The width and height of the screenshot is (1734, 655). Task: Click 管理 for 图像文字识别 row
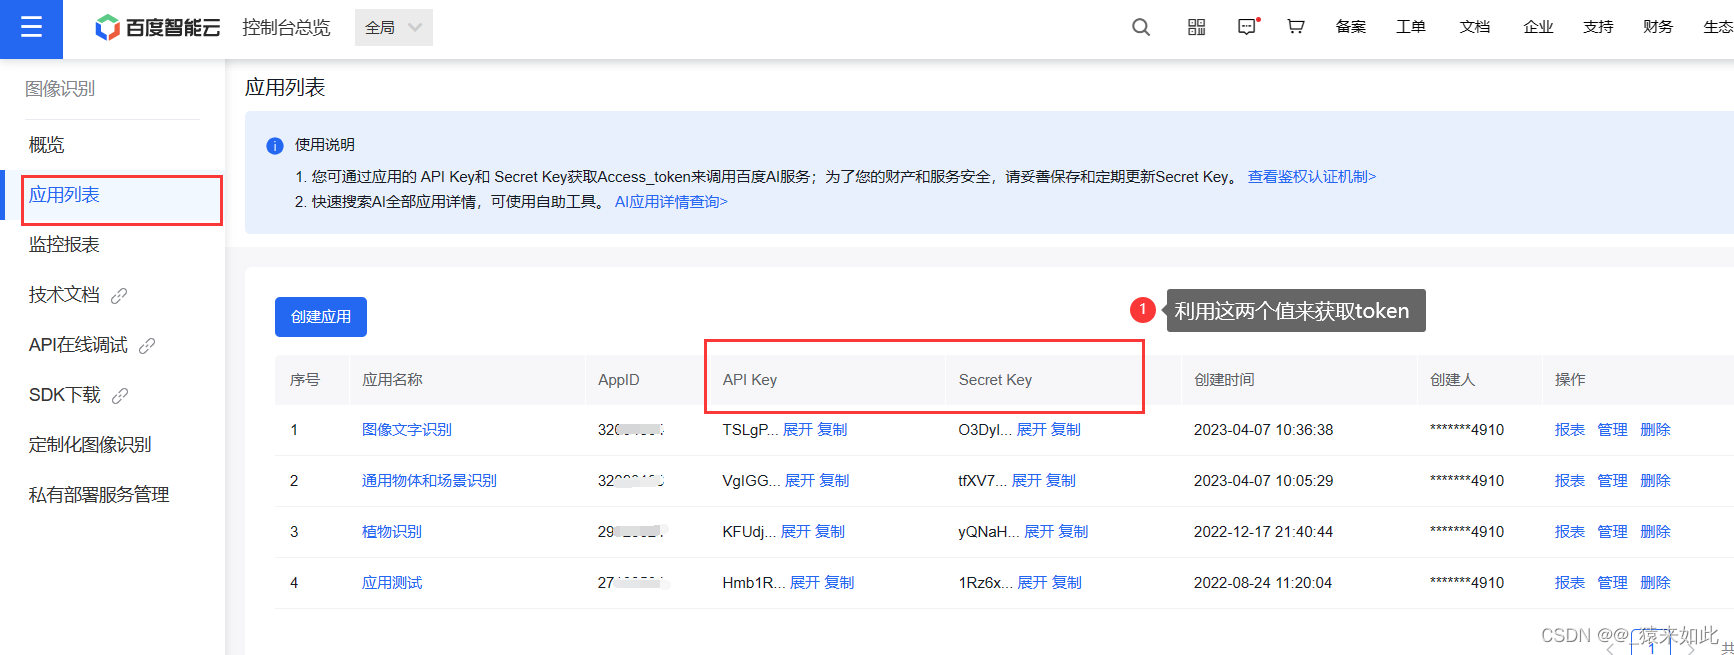pyautogui.click(x=1613, y=430)
